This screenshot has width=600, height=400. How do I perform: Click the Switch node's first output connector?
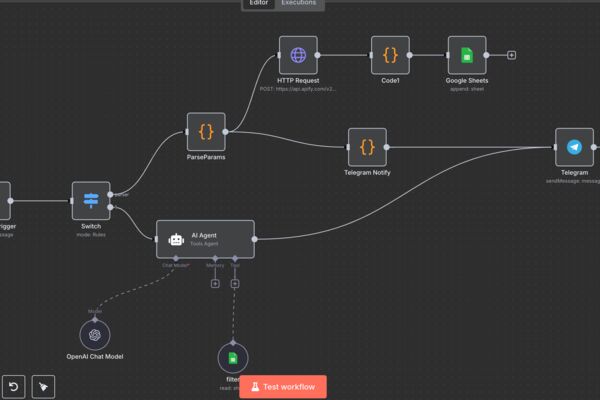tap(110, 194)
